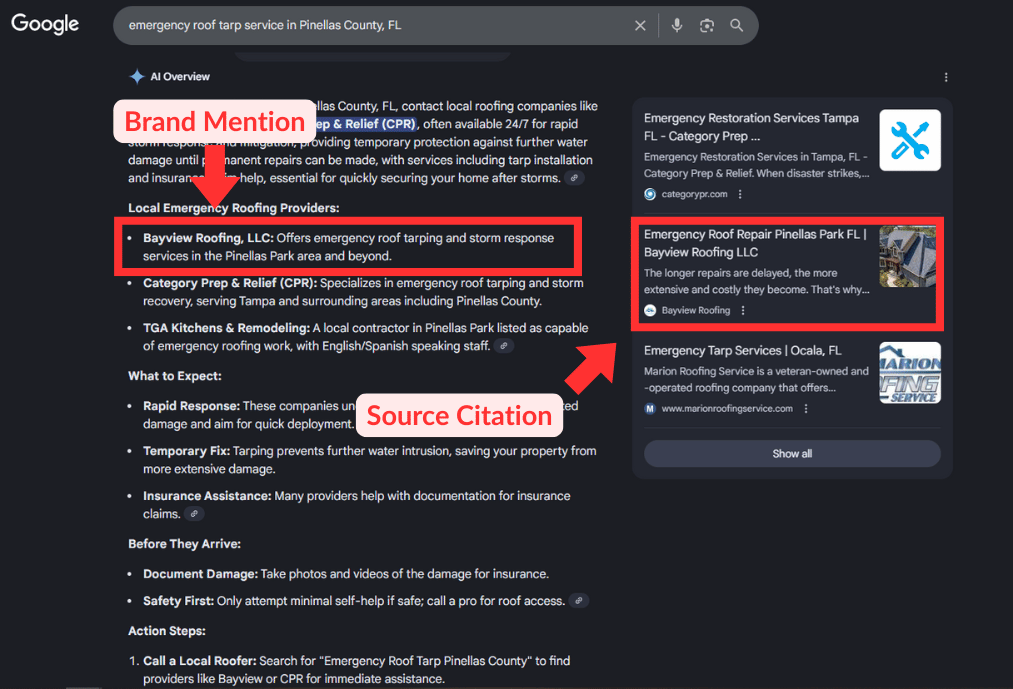The height and width of the screenshot is (689, 1013).
Task: Open 'Emergency Tarp Services | Ocala, FL' source title
Action: point(742,350)
